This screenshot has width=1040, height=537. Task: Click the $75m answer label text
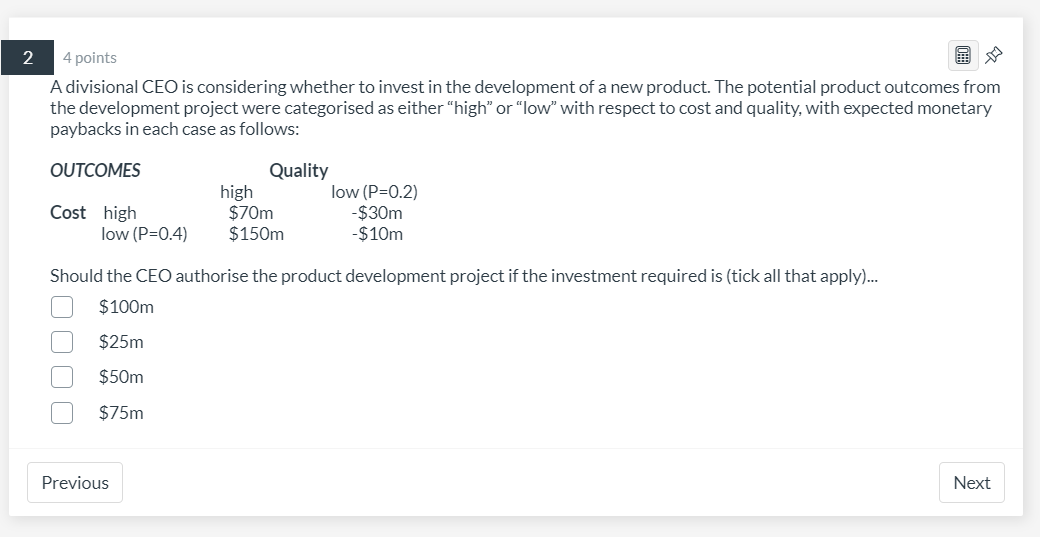coord(121,413)
